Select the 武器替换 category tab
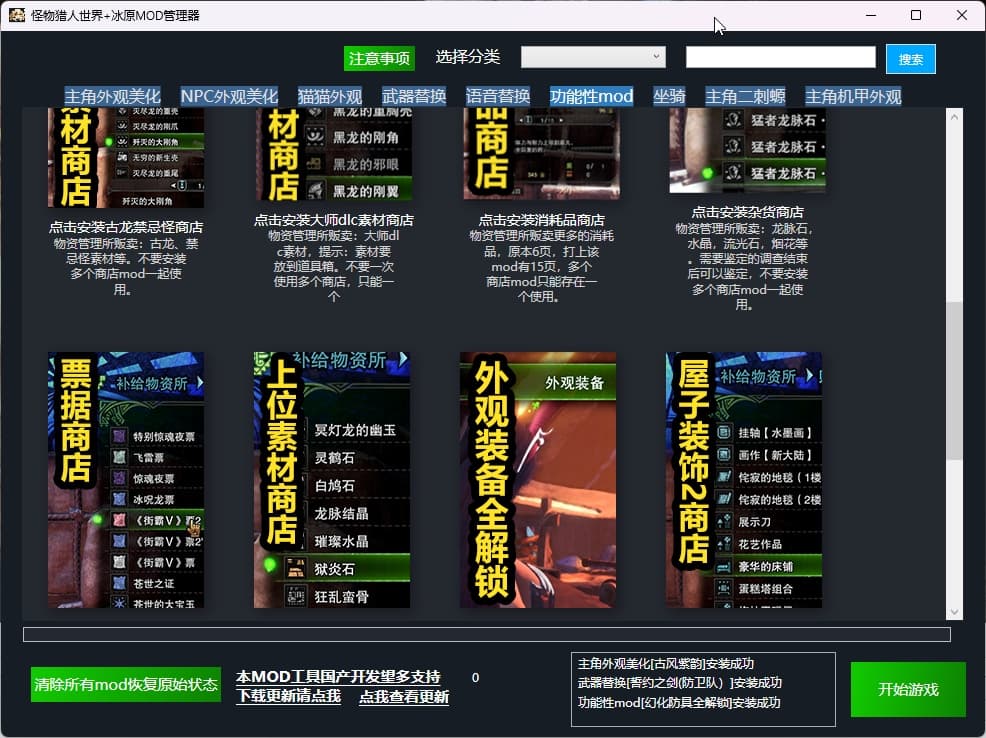 point(414,96)
